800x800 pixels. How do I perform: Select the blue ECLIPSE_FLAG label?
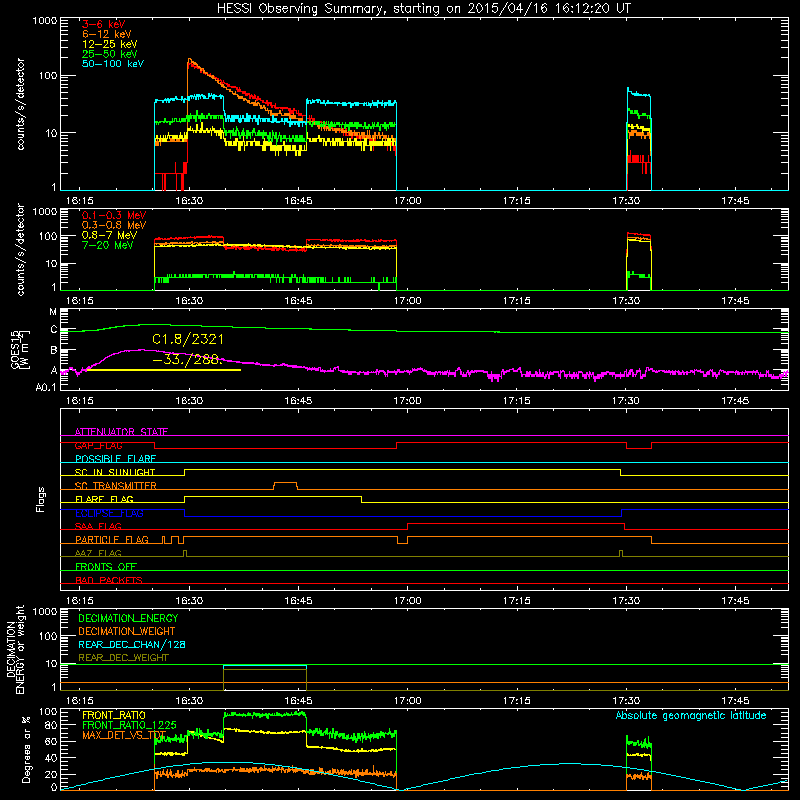[x=109, y=513]
